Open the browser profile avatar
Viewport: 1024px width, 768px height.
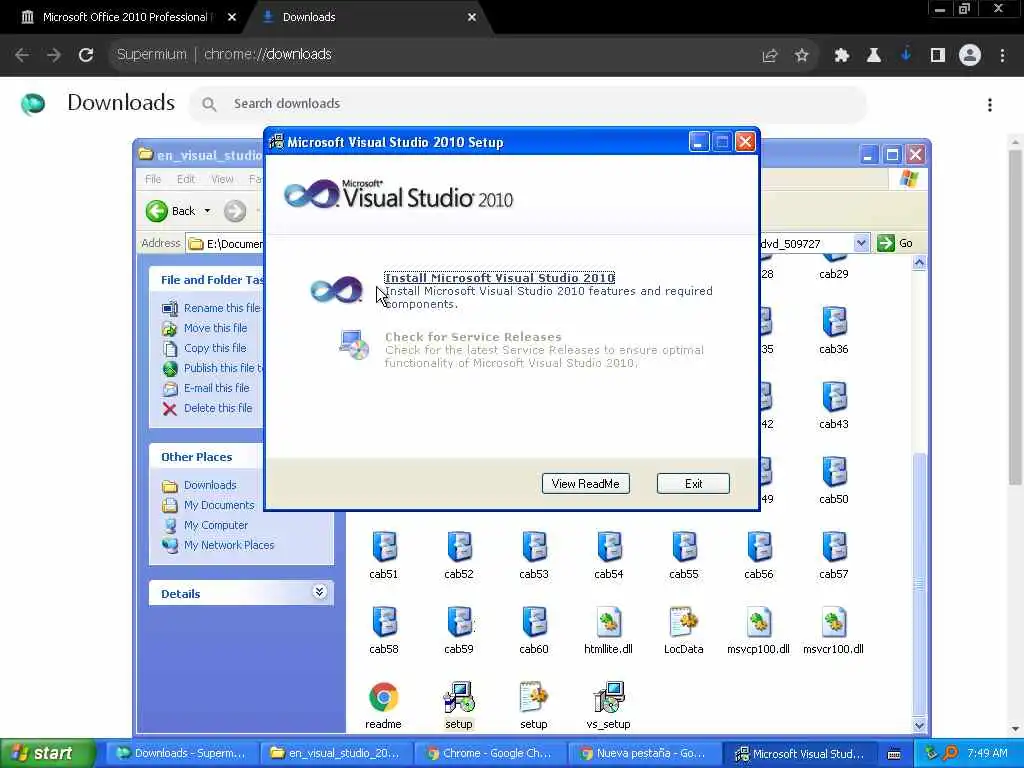(970, 56)
